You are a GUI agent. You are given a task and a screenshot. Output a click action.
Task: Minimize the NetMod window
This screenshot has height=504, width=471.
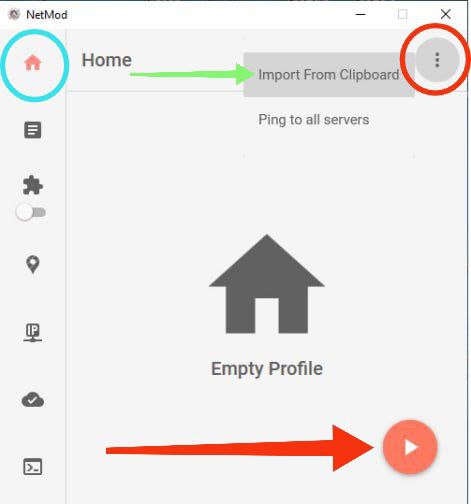click(x=361, y=14)
